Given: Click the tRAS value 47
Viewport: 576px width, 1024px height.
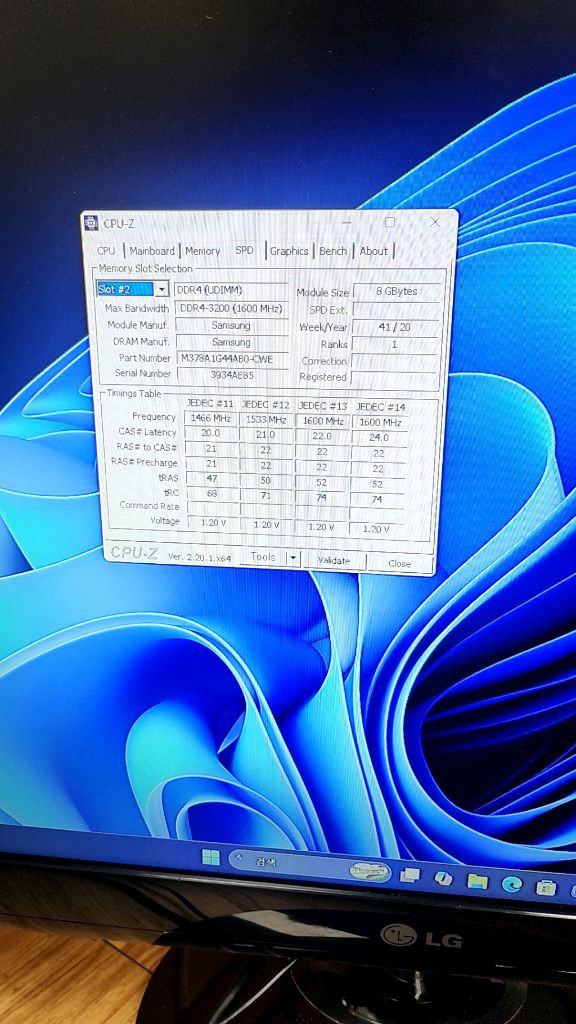Looking at the screenshot, I should 212,479.
